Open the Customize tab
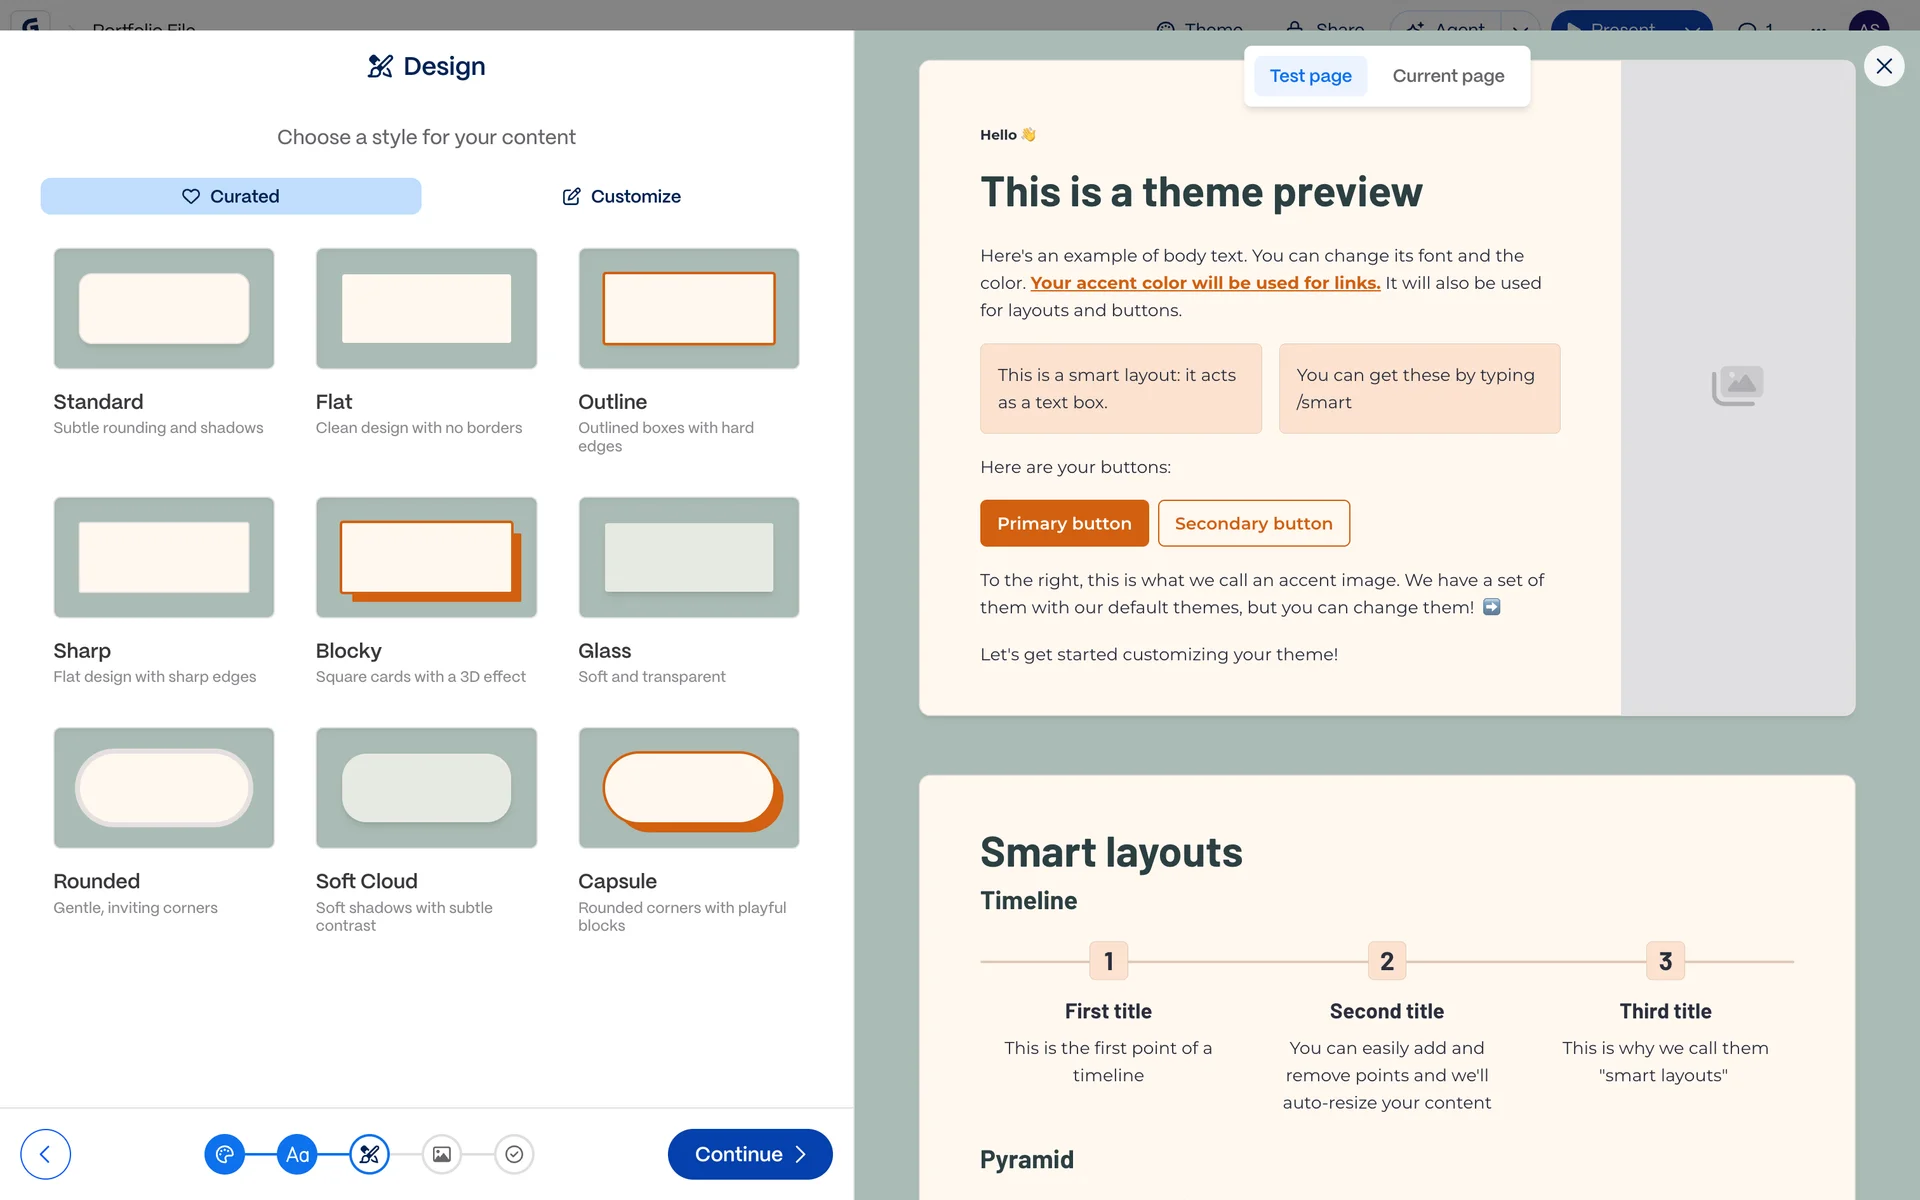The image size is (1920, 1200). click(x=621, y=196)
